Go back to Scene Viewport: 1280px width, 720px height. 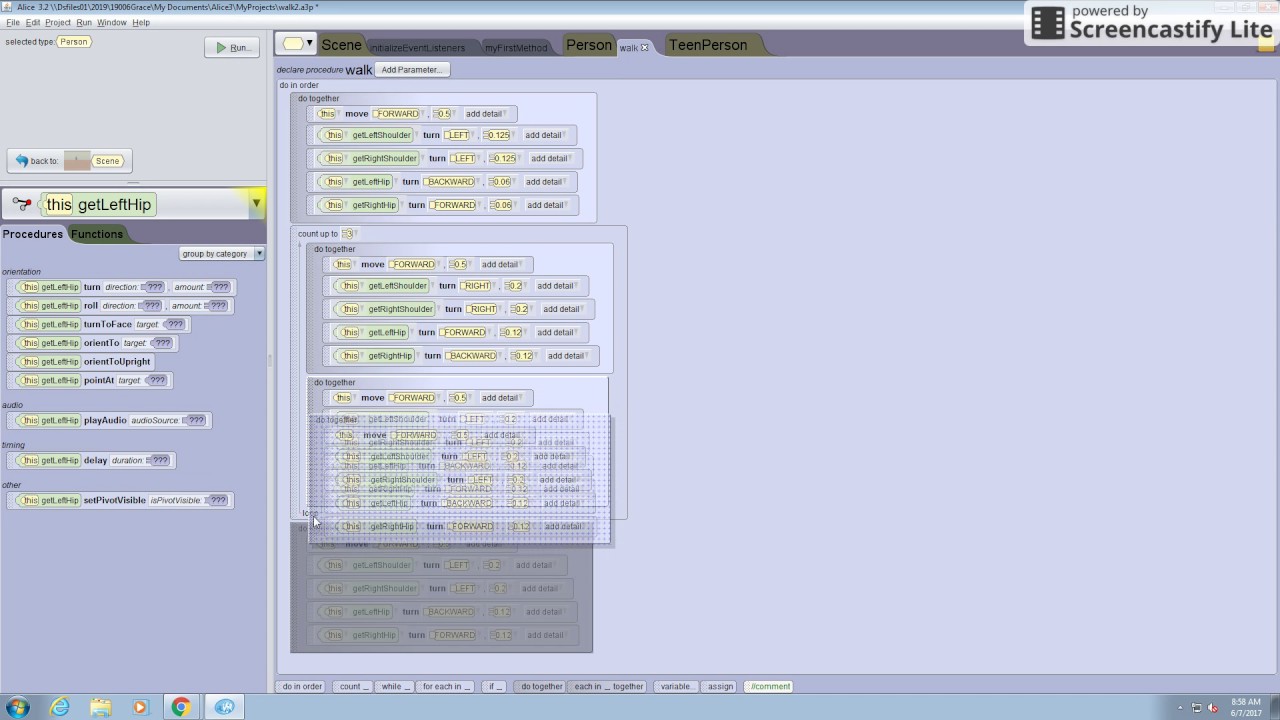coord(68,161)
